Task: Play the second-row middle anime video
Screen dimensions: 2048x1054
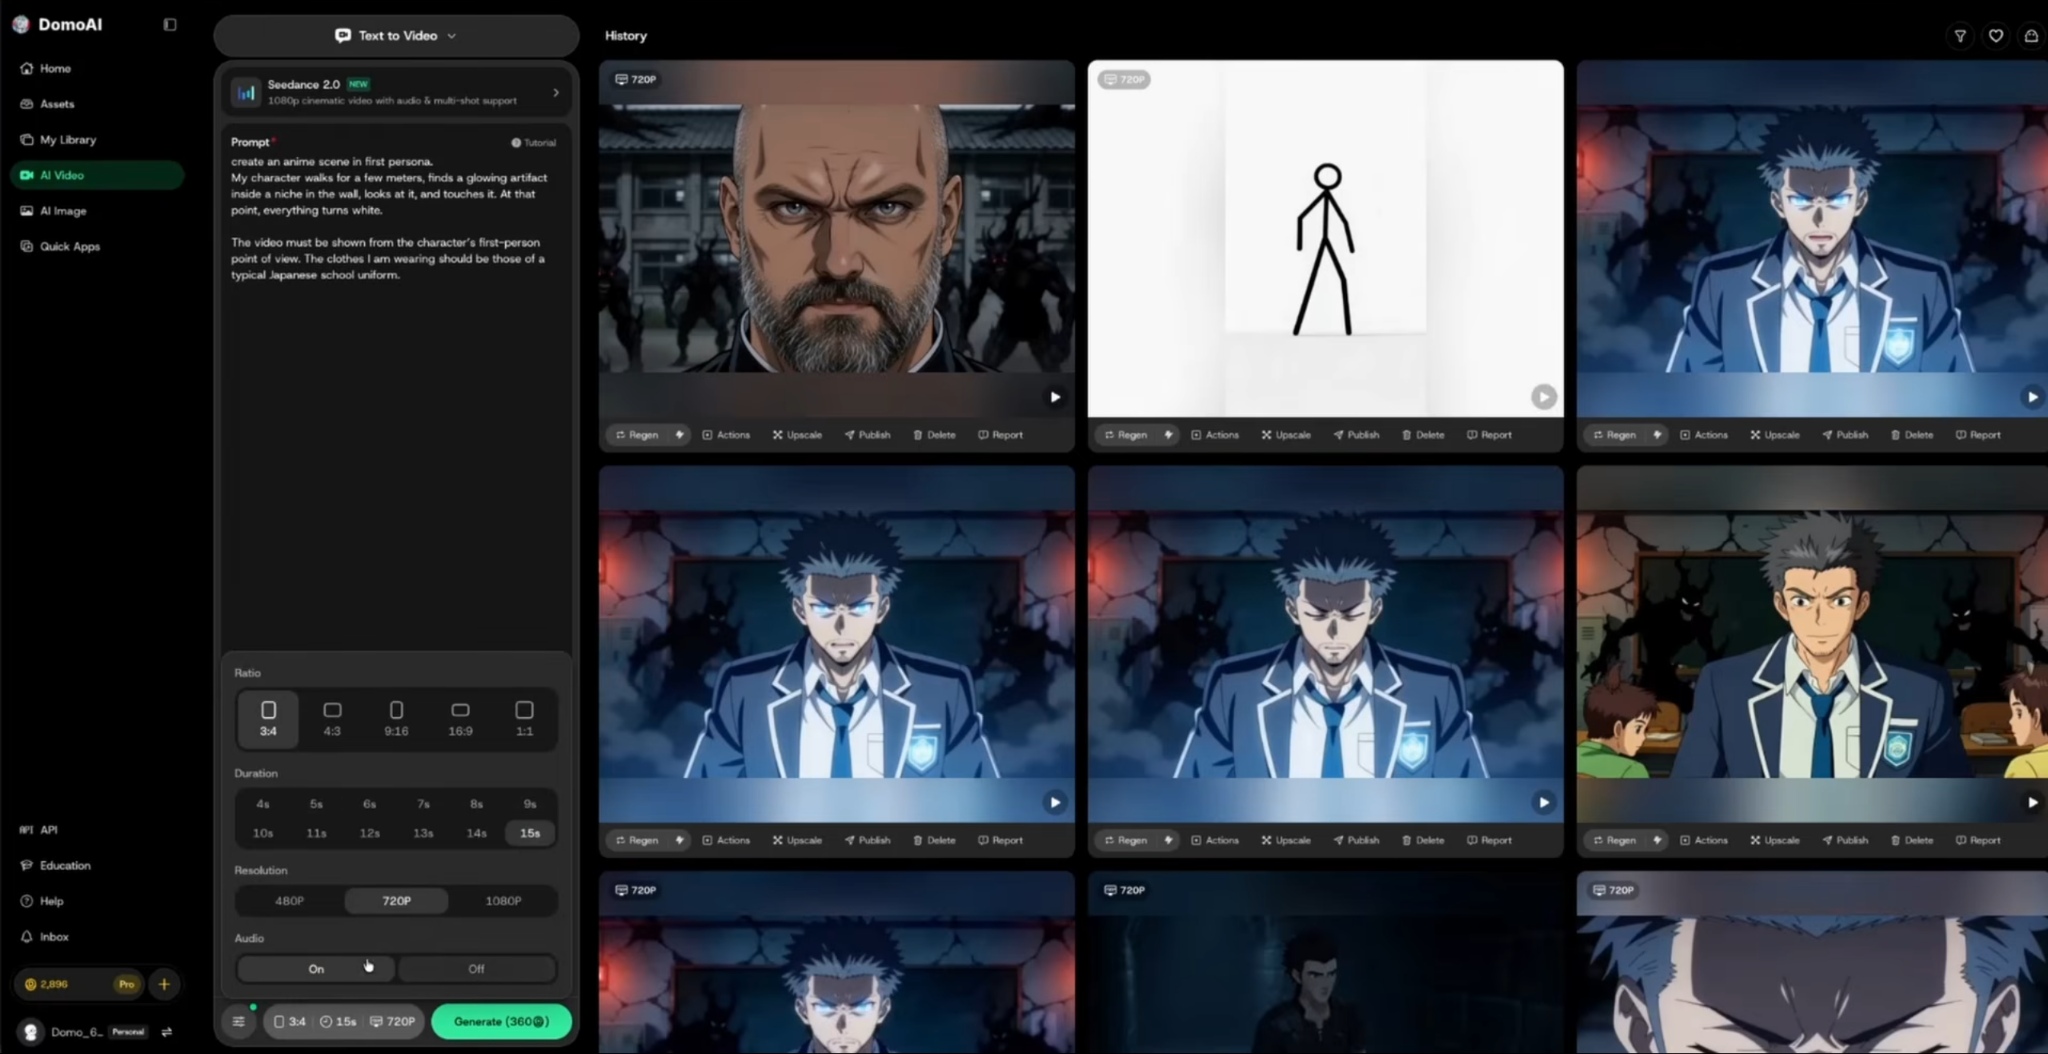Action: (x=1544, y=802)
